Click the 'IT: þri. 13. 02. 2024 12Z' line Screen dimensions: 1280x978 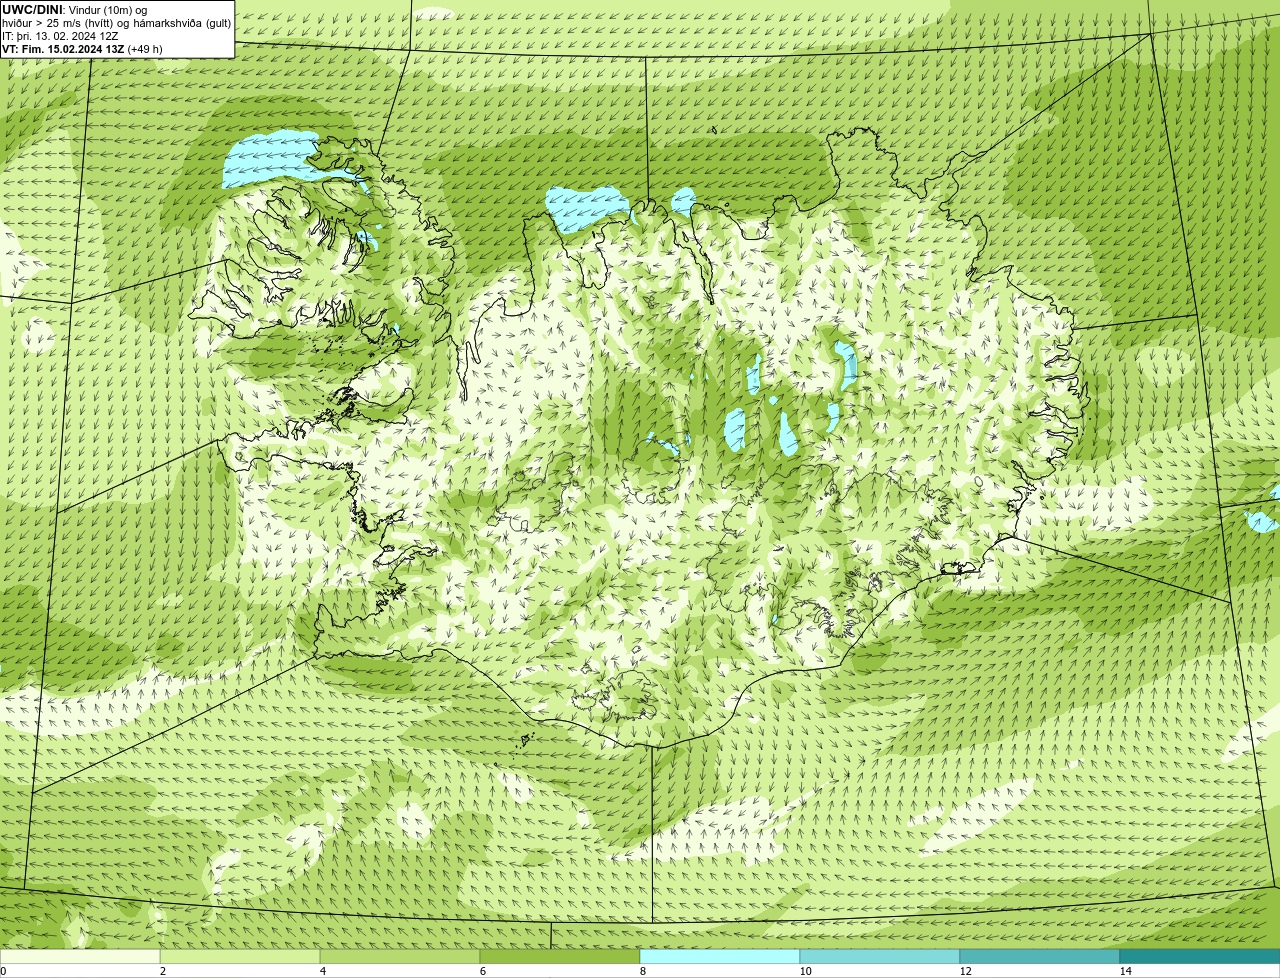pos(60,36)
